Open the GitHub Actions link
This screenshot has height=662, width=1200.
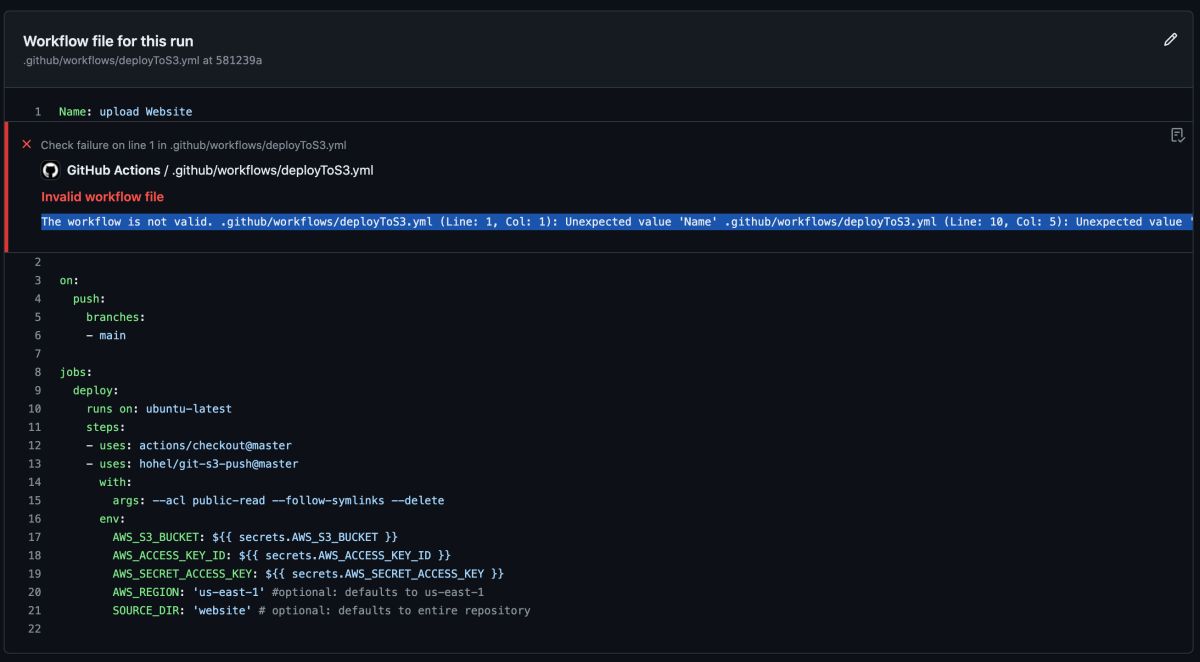[113, 170]
